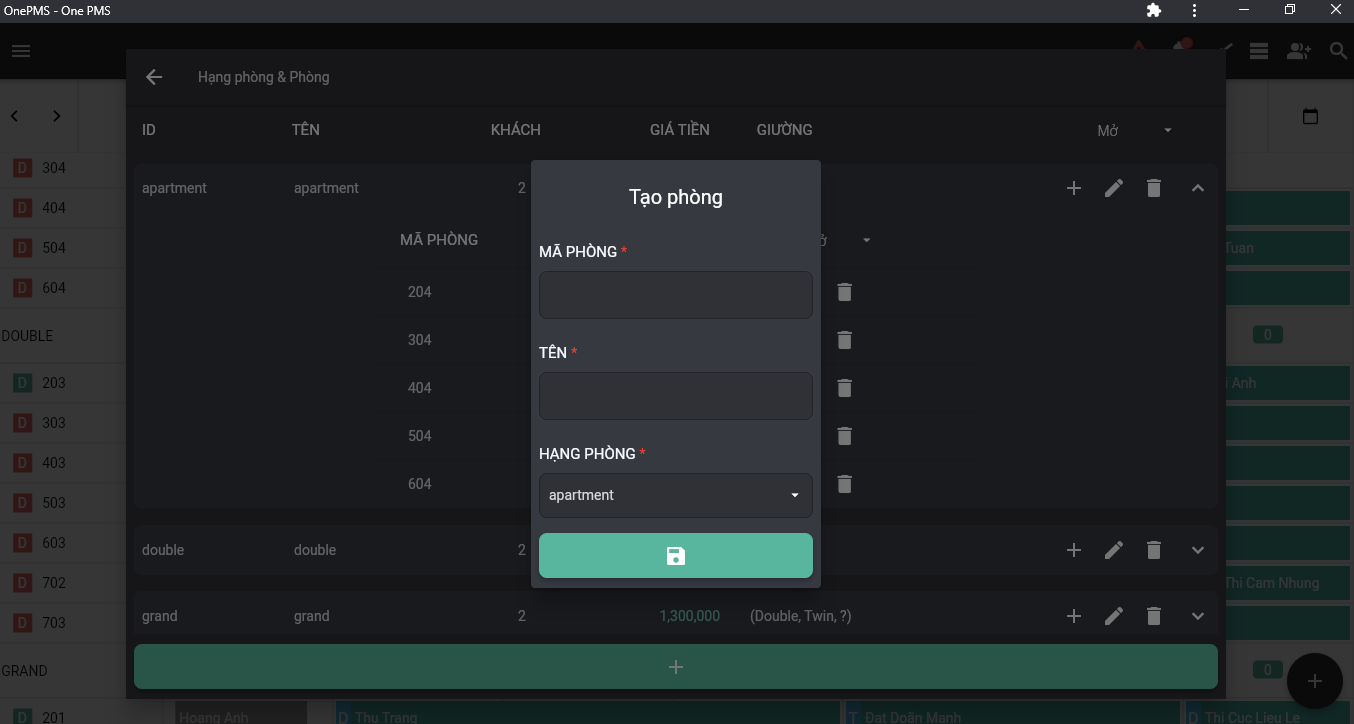1354x724 pixels.
Task: Click room code 204 in apartment list
Action: point(420,292)
